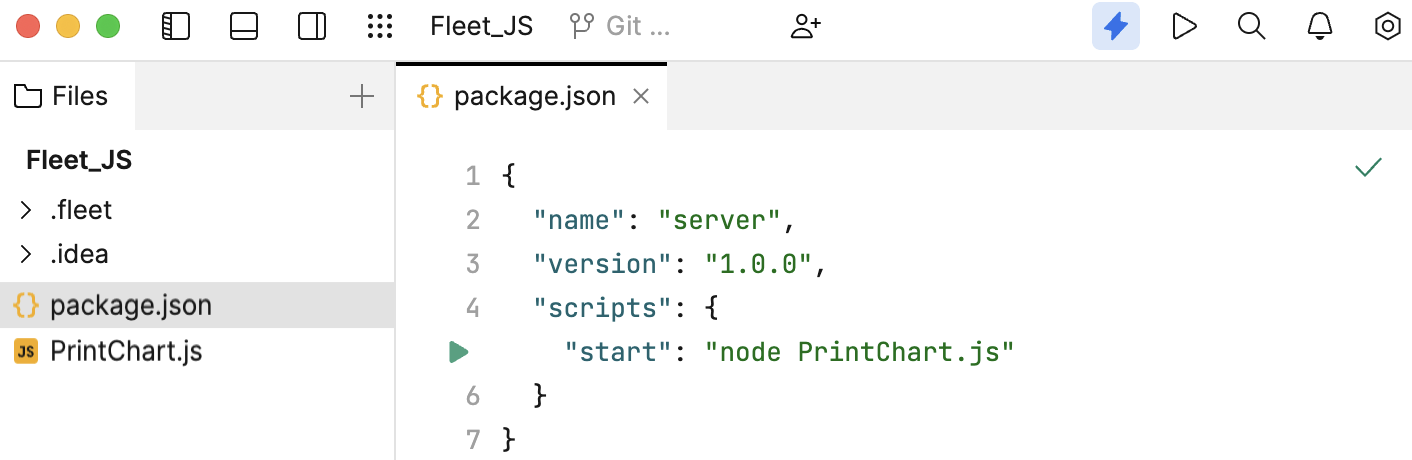Toggle the bottom panel icon
This screenshot has height=460, width=1412.
[244, 27]
